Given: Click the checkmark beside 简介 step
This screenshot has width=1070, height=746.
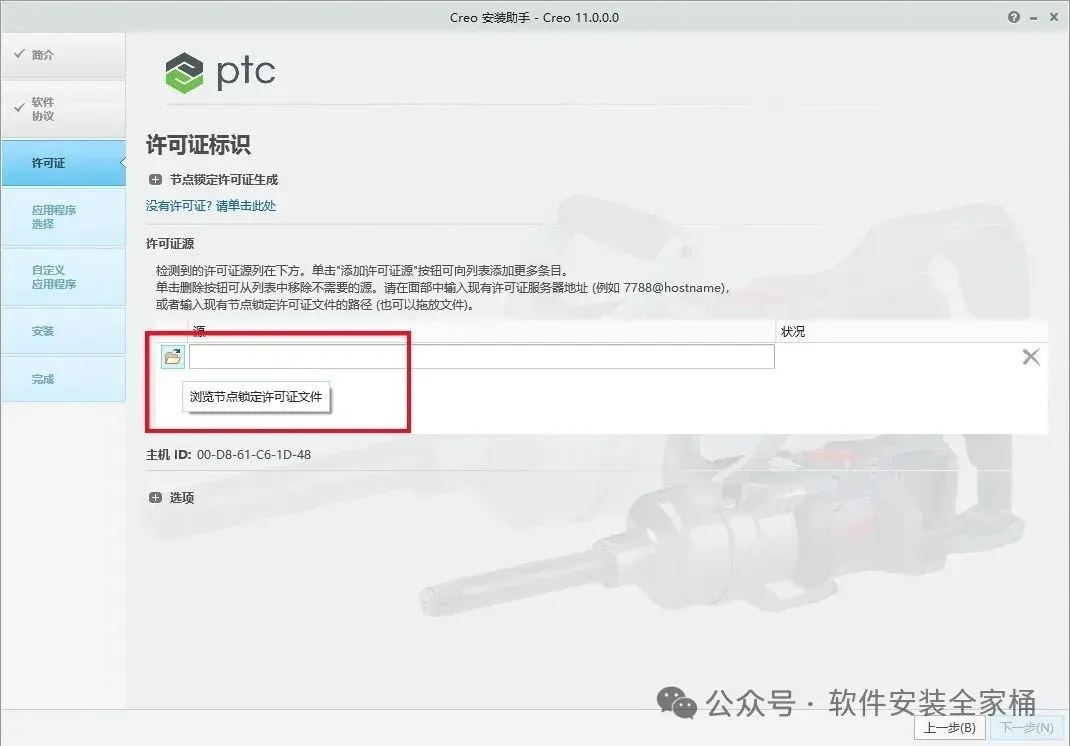Looking at the screenshot, I should [x=19, y=53].
